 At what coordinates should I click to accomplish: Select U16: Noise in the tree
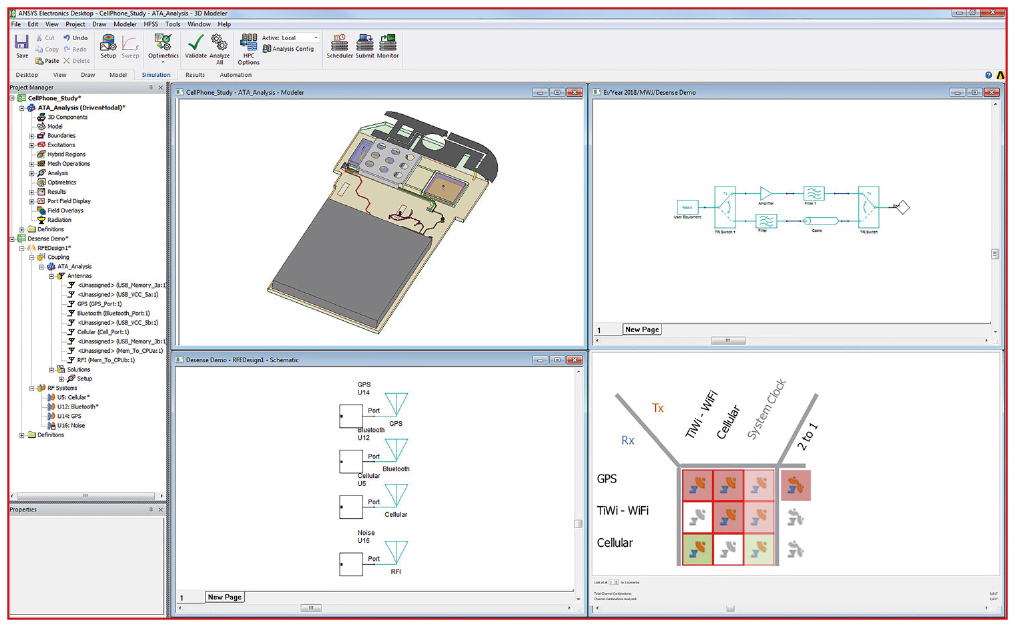pyautogui.click(x=71, y=426)
